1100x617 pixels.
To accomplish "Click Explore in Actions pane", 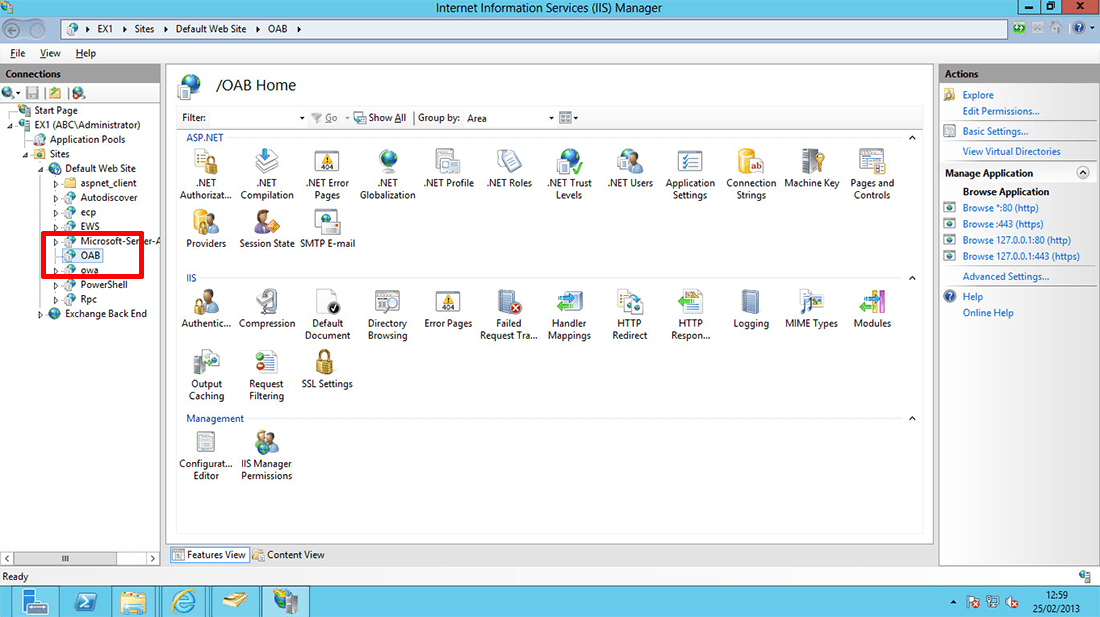I will (x=978, y=95).
